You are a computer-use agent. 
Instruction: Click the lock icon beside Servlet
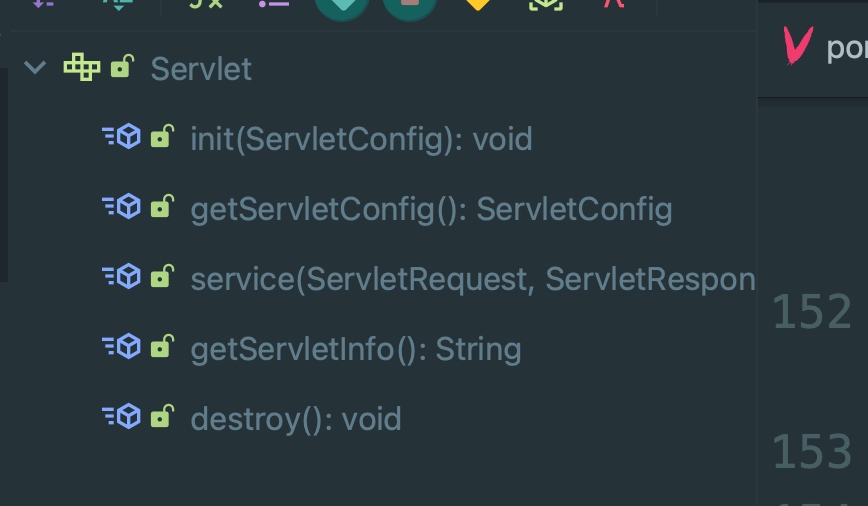click(x=122, y=67)
